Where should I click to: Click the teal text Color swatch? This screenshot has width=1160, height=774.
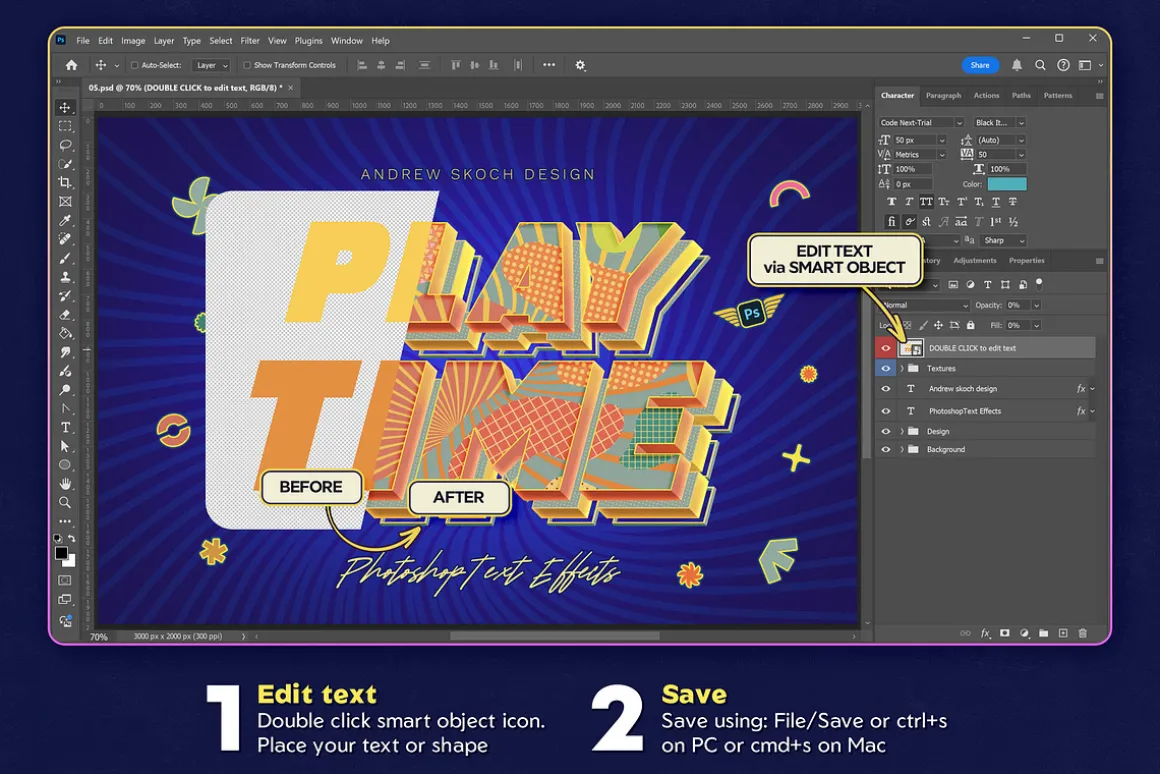(1007, 184)
